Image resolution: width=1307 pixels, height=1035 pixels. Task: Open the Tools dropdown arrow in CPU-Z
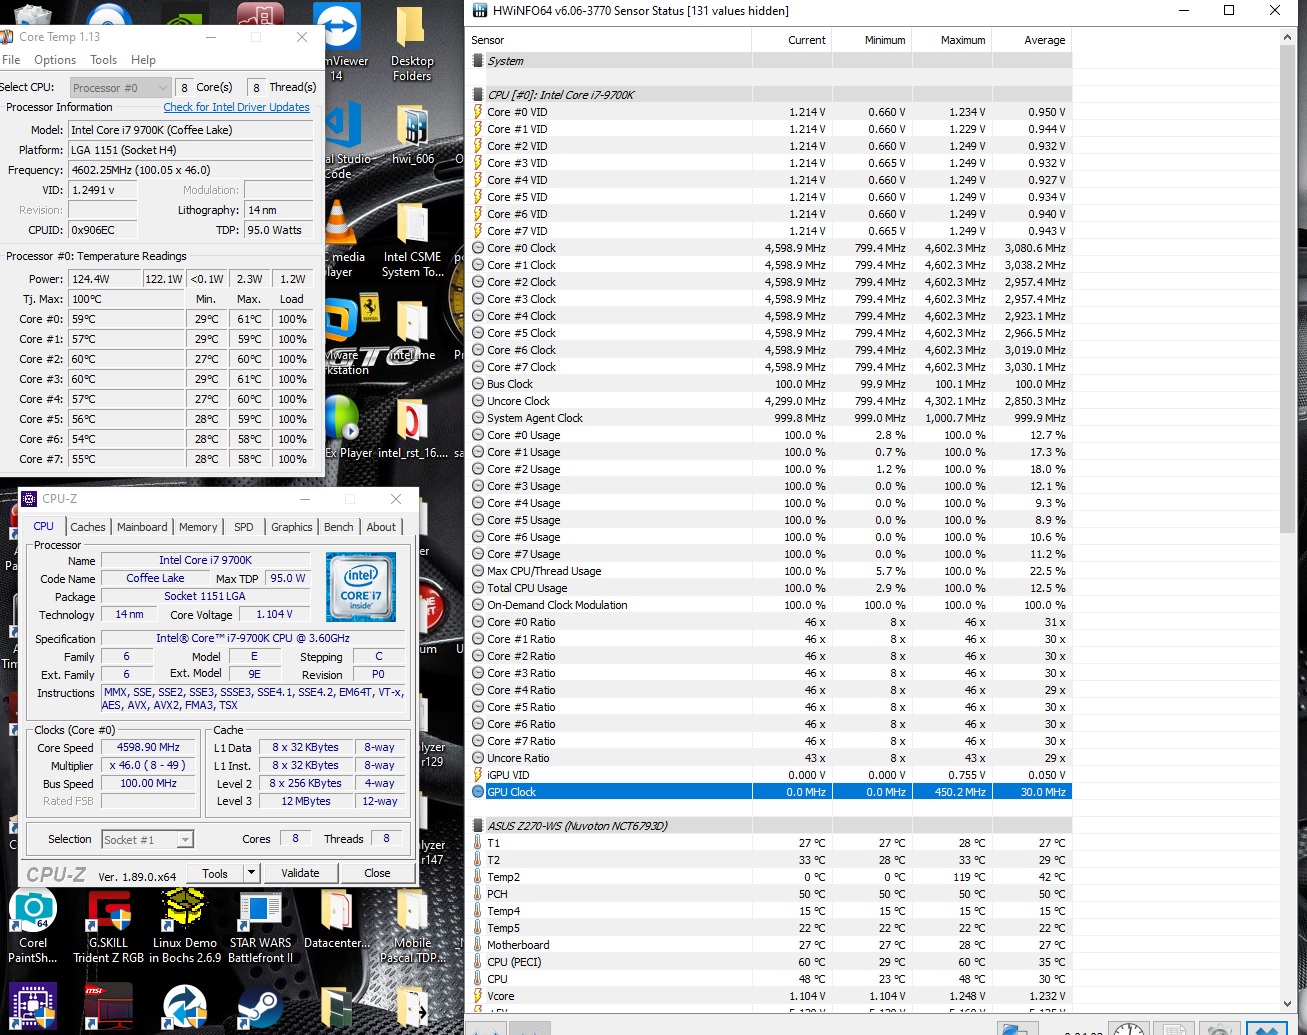click(x=250, y=873)
